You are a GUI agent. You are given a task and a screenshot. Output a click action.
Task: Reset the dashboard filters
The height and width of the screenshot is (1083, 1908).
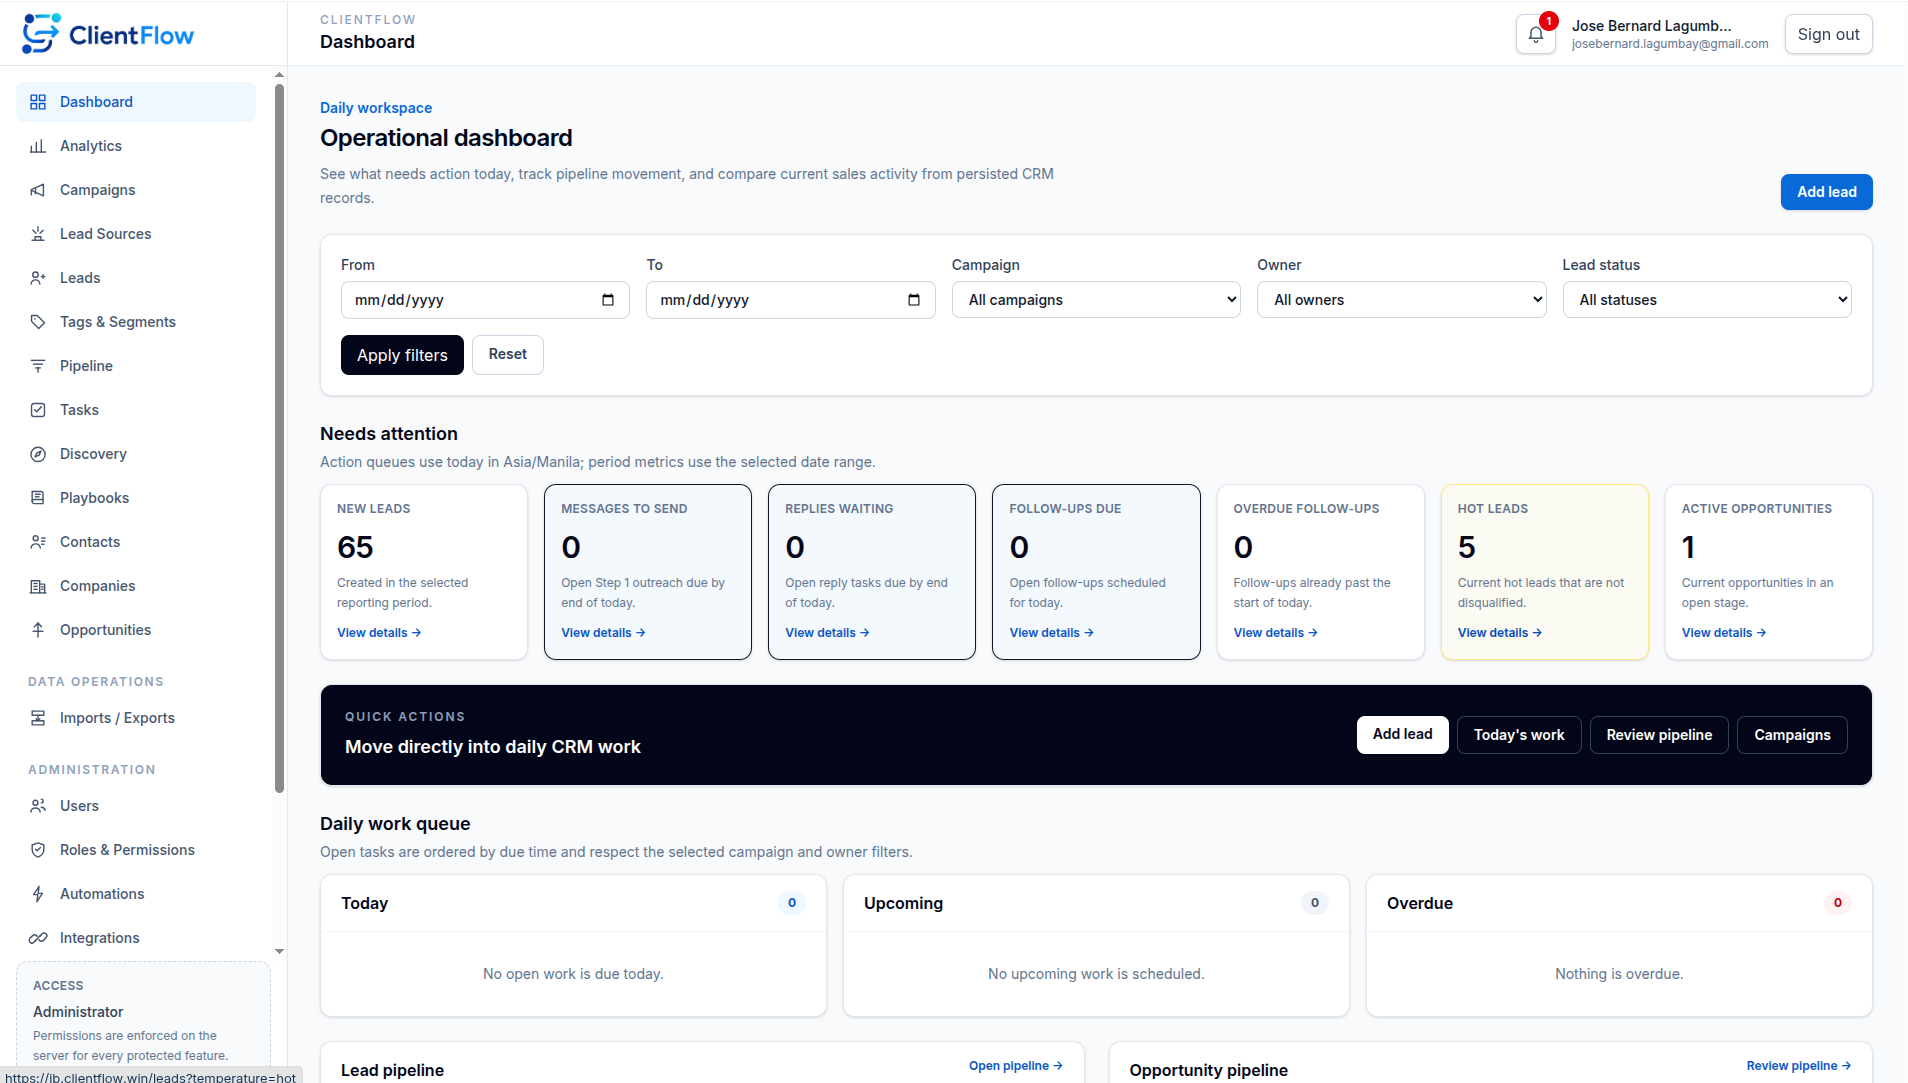[508, 355]
